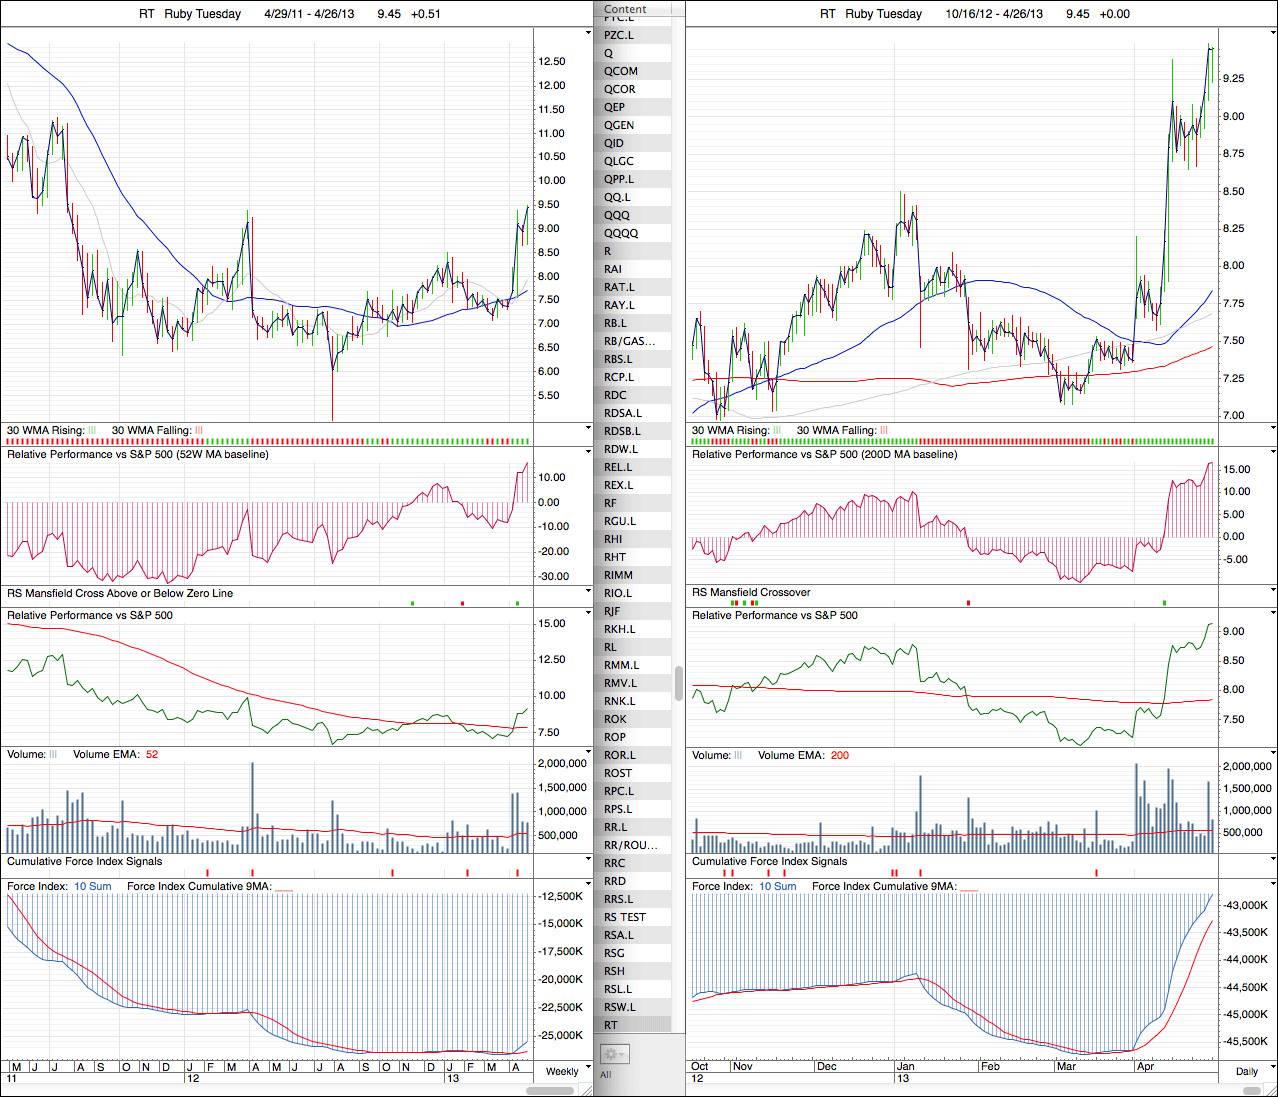1278x1097 pixels.
Task: Pick RIMM in the symbol list
Action: 618,575
